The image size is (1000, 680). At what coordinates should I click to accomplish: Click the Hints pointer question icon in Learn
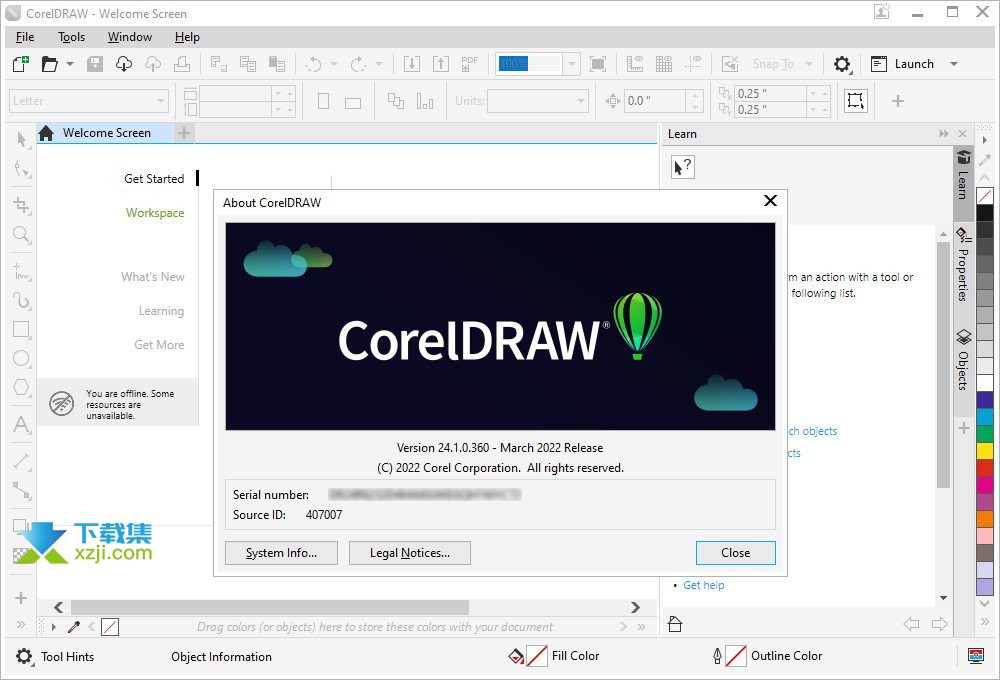[682, 167]
